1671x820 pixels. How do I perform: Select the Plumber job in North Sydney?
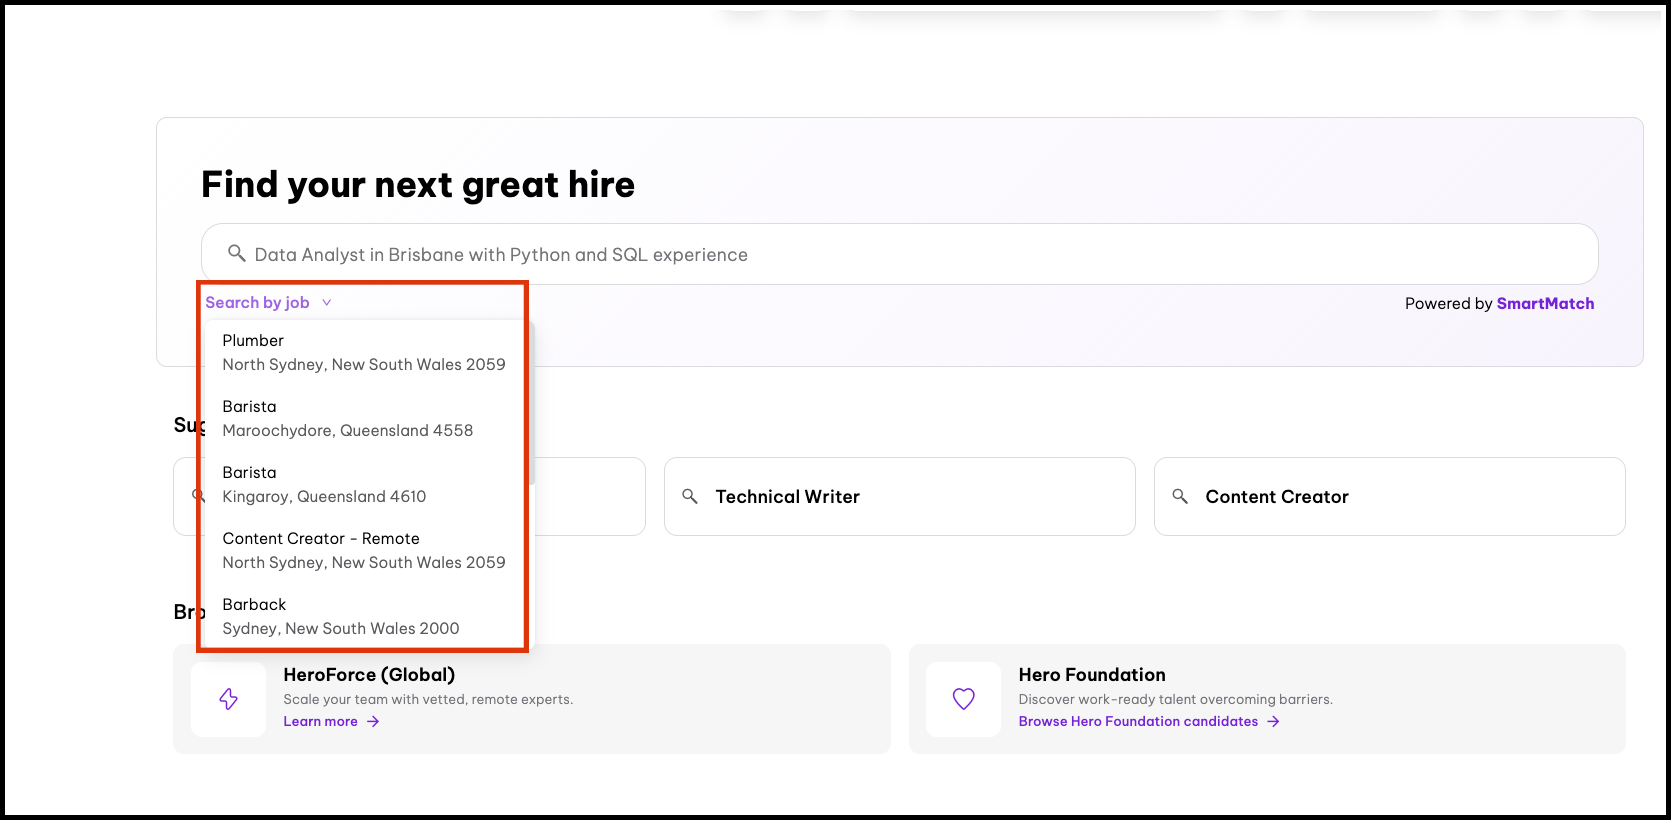pos(363,353)
